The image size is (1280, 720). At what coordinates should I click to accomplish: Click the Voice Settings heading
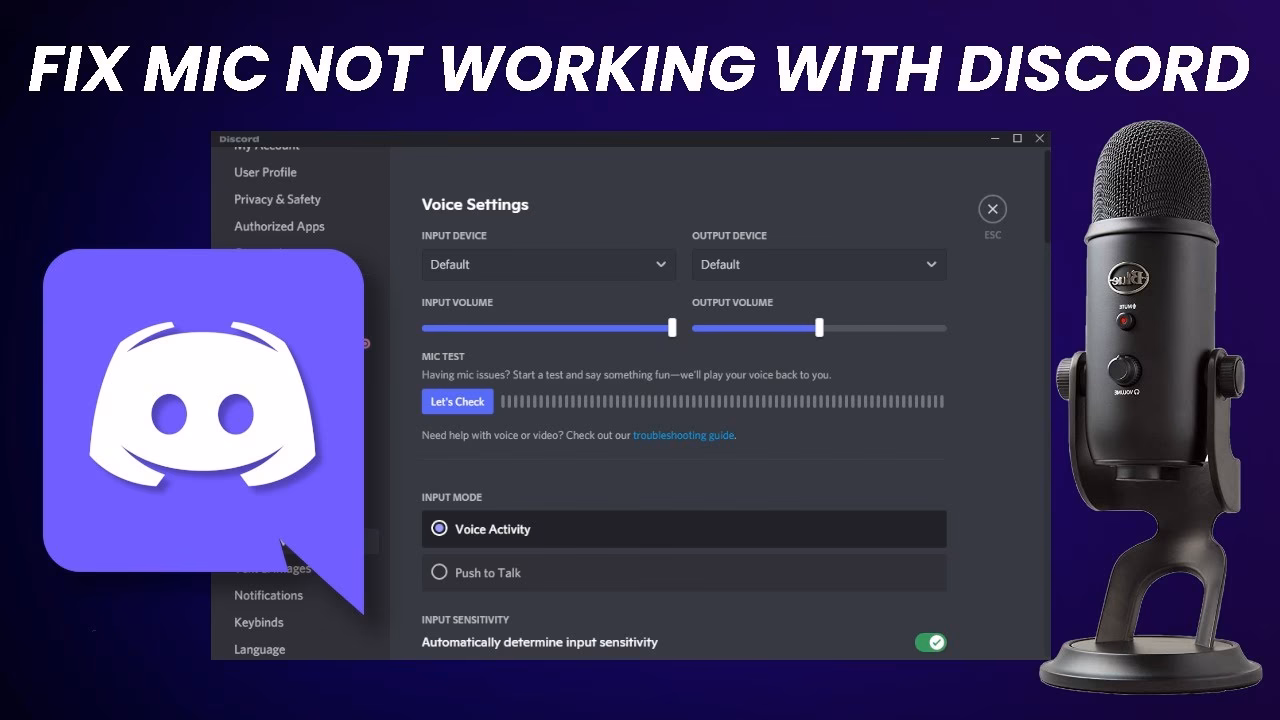pos(475,204)
